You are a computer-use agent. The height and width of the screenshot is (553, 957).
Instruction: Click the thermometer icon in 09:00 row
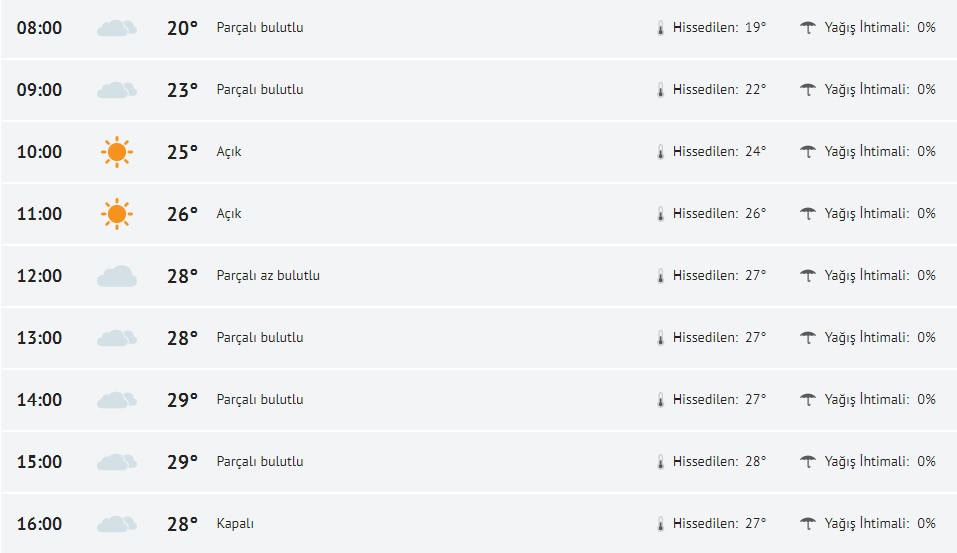click(x=660, y=90)
